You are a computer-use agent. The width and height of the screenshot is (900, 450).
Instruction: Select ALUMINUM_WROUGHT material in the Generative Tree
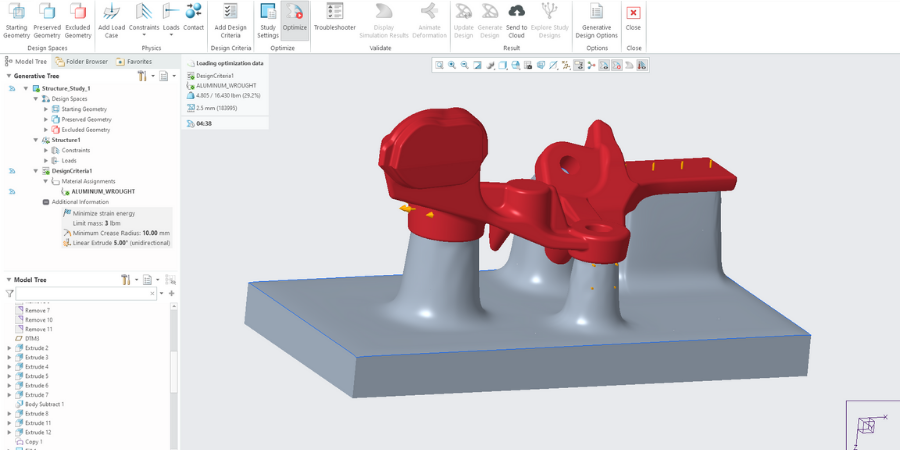tap(102, 191)
